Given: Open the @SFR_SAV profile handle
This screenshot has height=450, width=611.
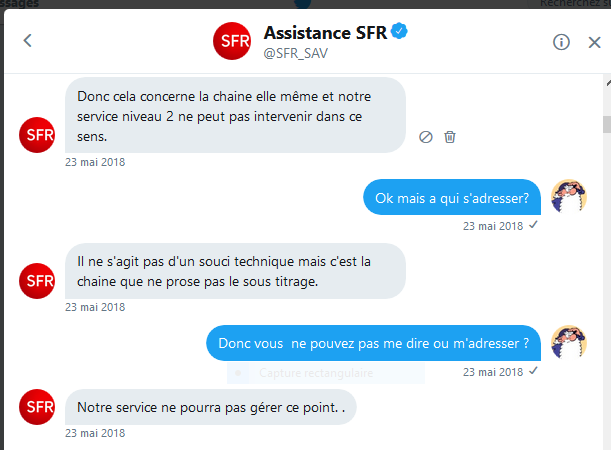Looking at the screenshot, I should tap(296, 53).
